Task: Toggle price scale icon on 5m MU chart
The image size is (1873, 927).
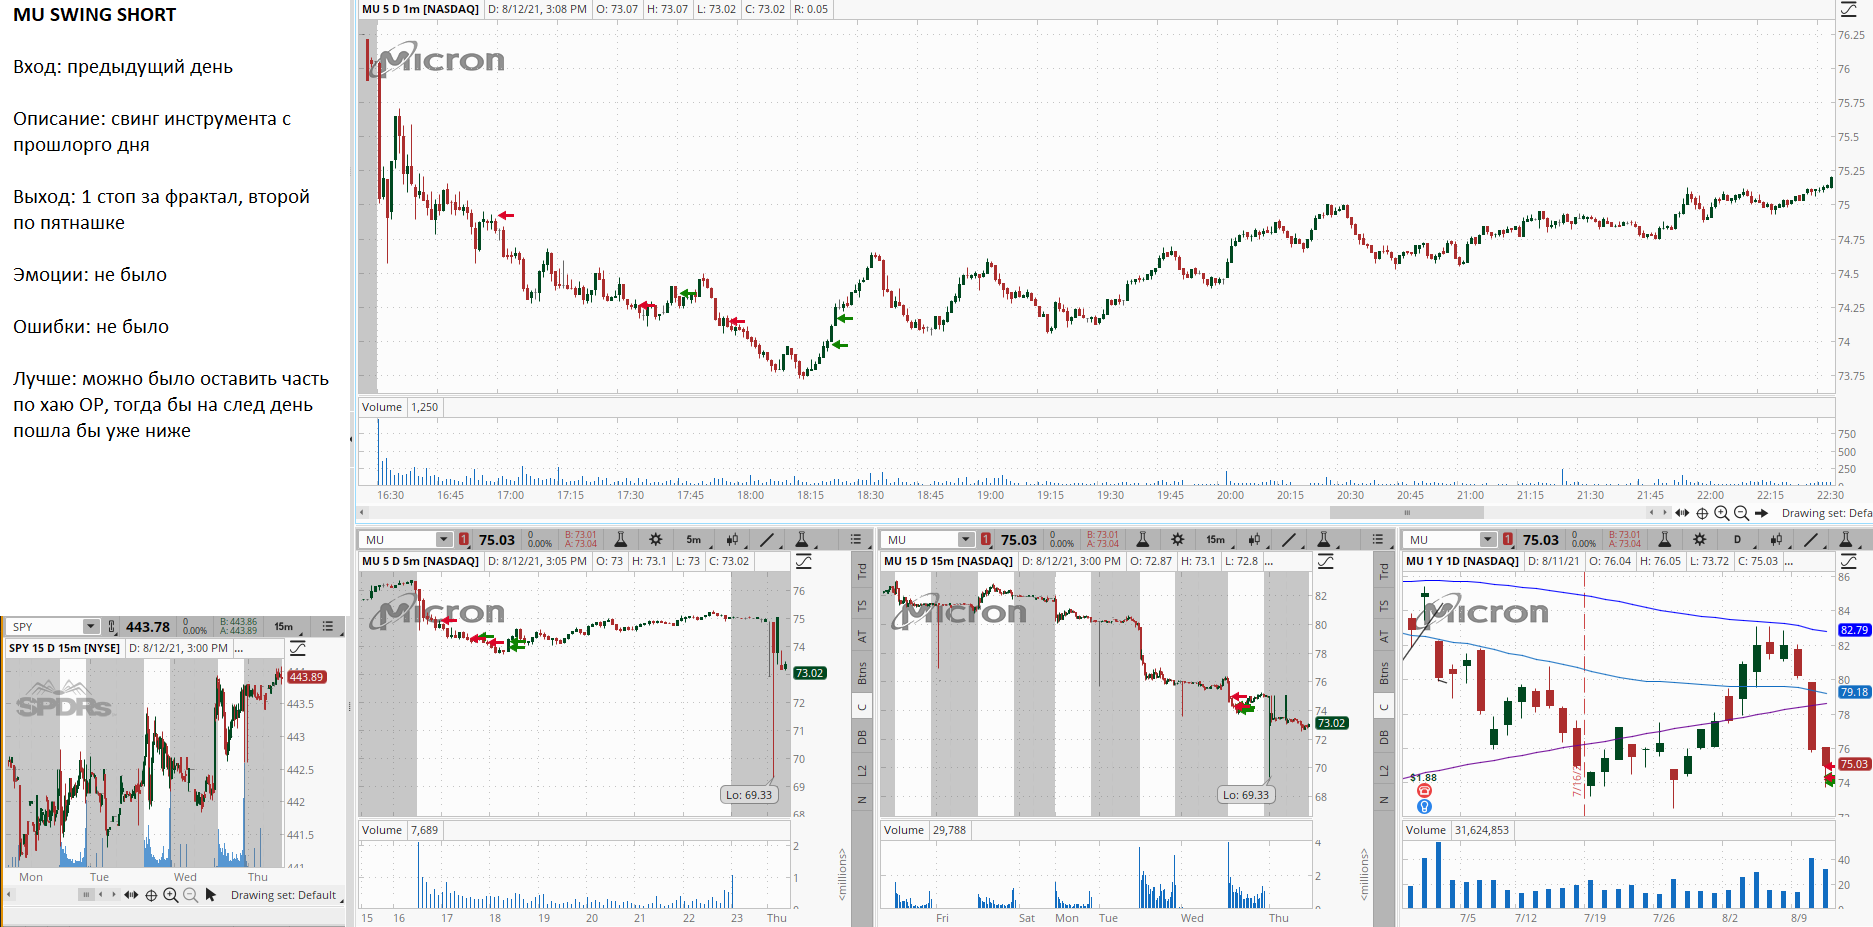Action: (803, 562)
